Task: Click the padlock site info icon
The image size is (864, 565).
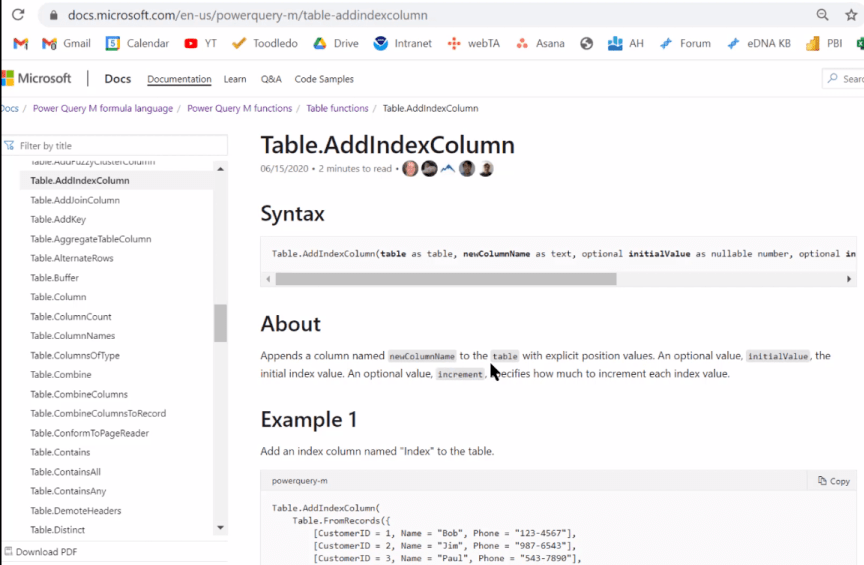Action: pyautogui.click(x=53, y=15)
